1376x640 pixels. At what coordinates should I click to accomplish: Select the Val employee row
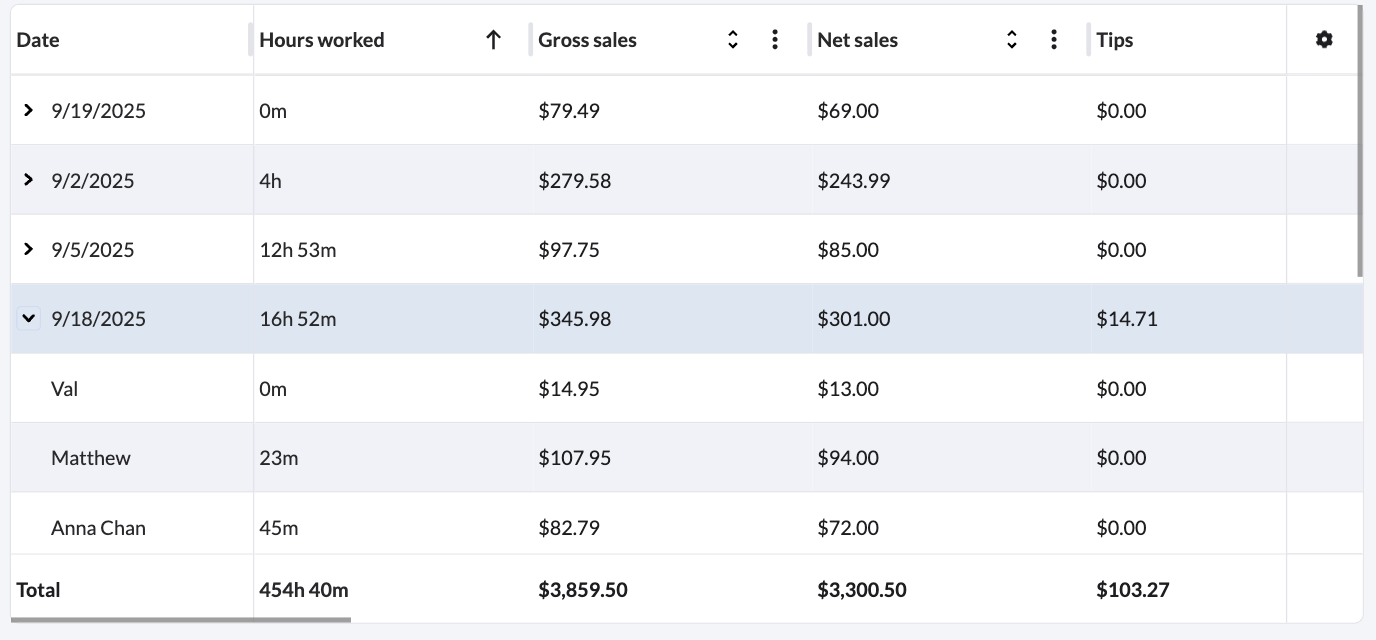(64, 388)
